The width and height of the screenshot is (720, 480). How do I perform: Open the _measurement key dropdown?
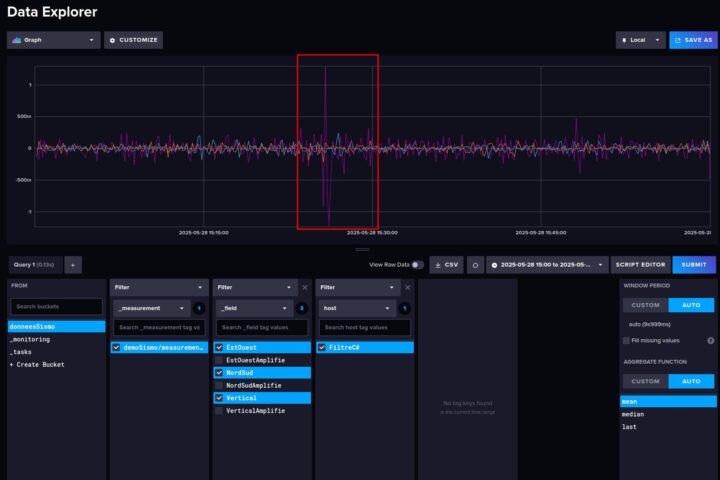click(x=152, y=308)
